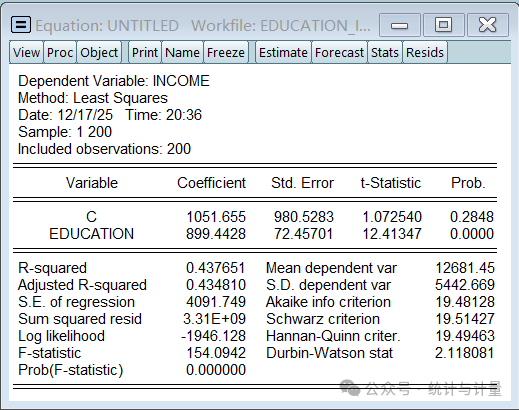Click coefficient value 899.4428
The height and width of the screenshot is (410, 519).
click(x=216, y=234)
